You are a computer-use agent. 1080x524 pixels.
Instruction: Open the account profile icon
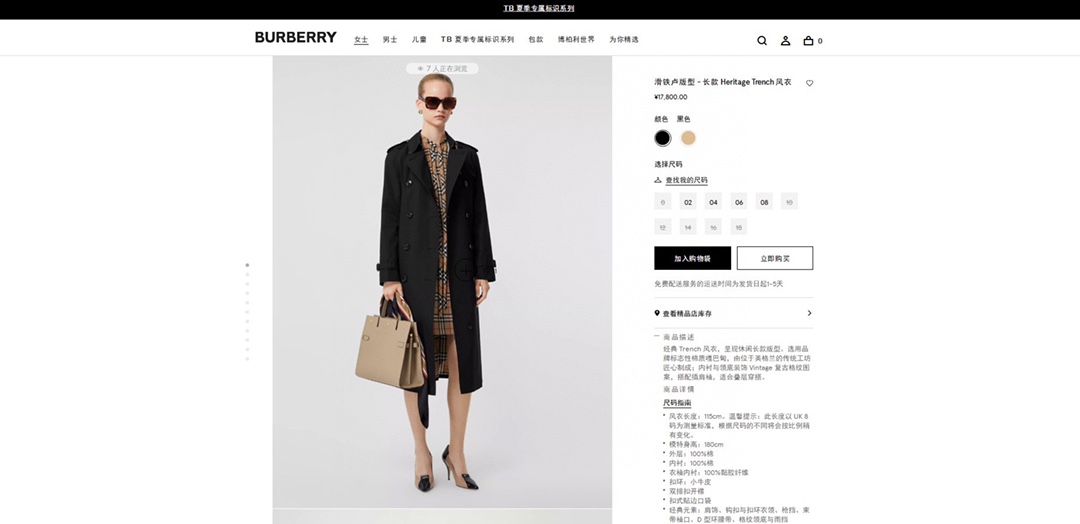[x=785, y=41]
